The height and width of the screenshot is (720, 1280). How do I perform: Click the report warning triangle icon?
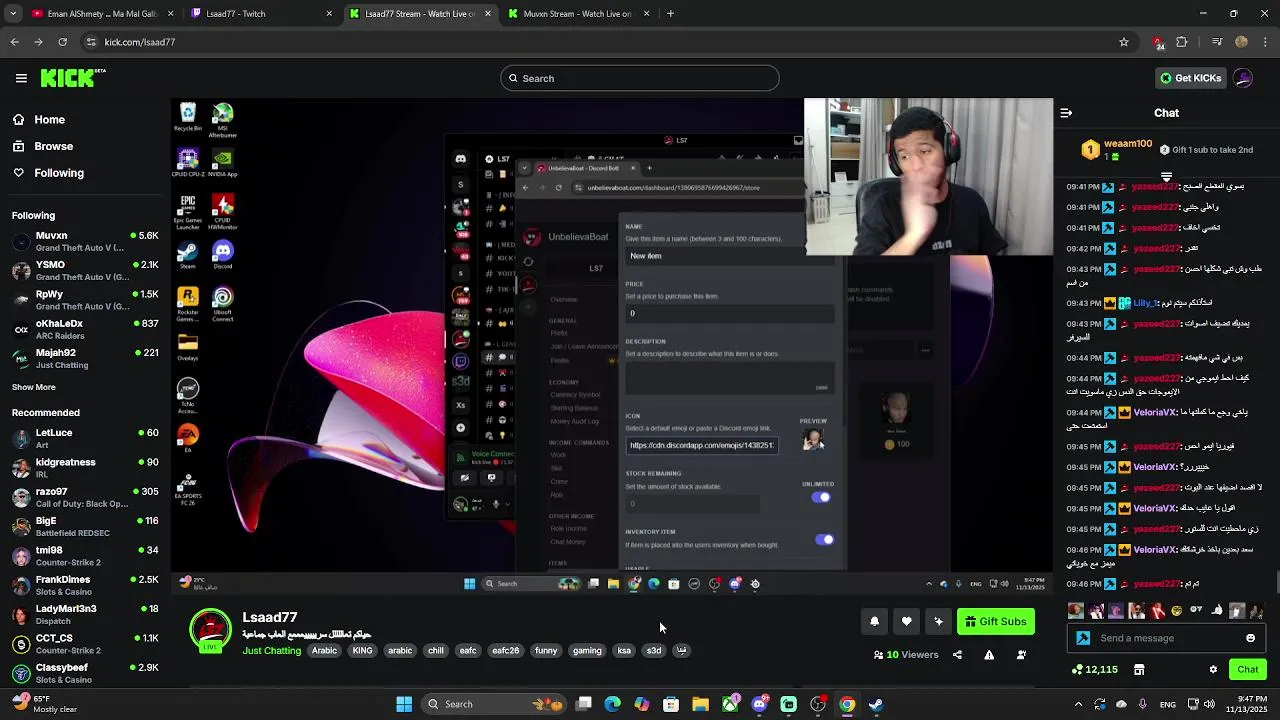[x=989, y=655]
